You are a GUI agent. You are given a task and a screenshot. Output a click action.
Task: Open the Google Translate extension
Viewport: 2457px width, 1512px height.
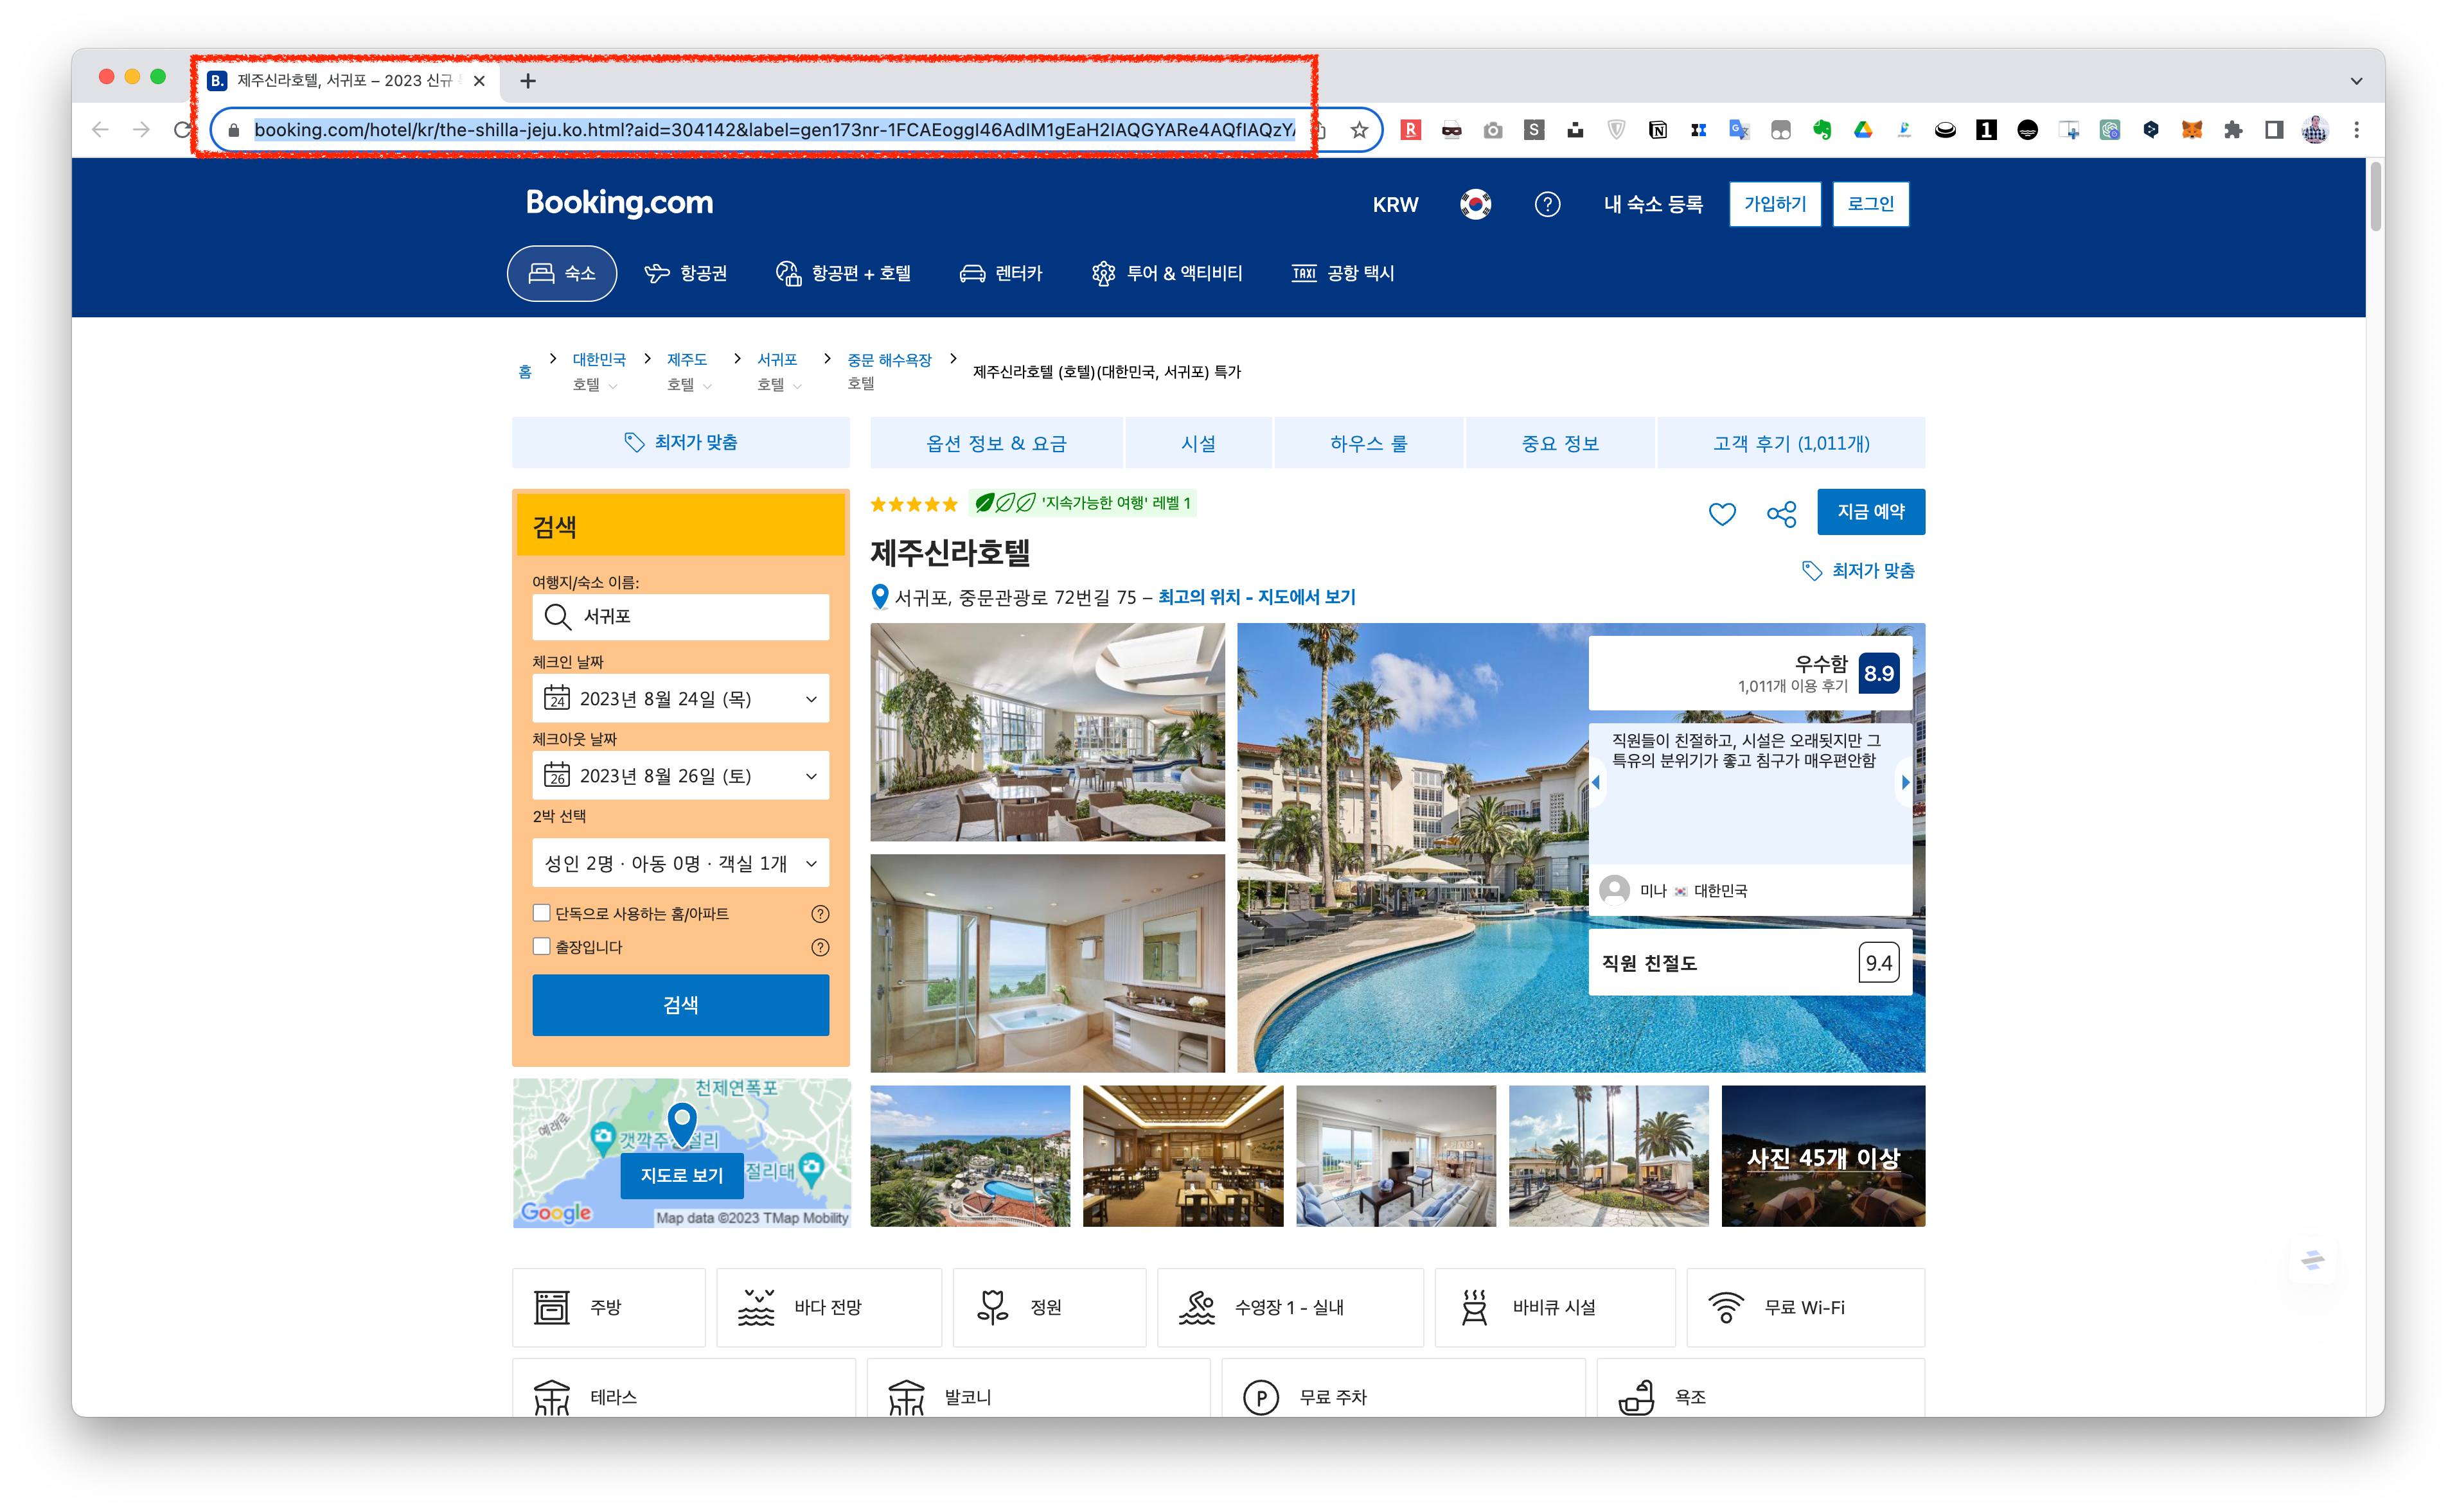coord(1739,130)
